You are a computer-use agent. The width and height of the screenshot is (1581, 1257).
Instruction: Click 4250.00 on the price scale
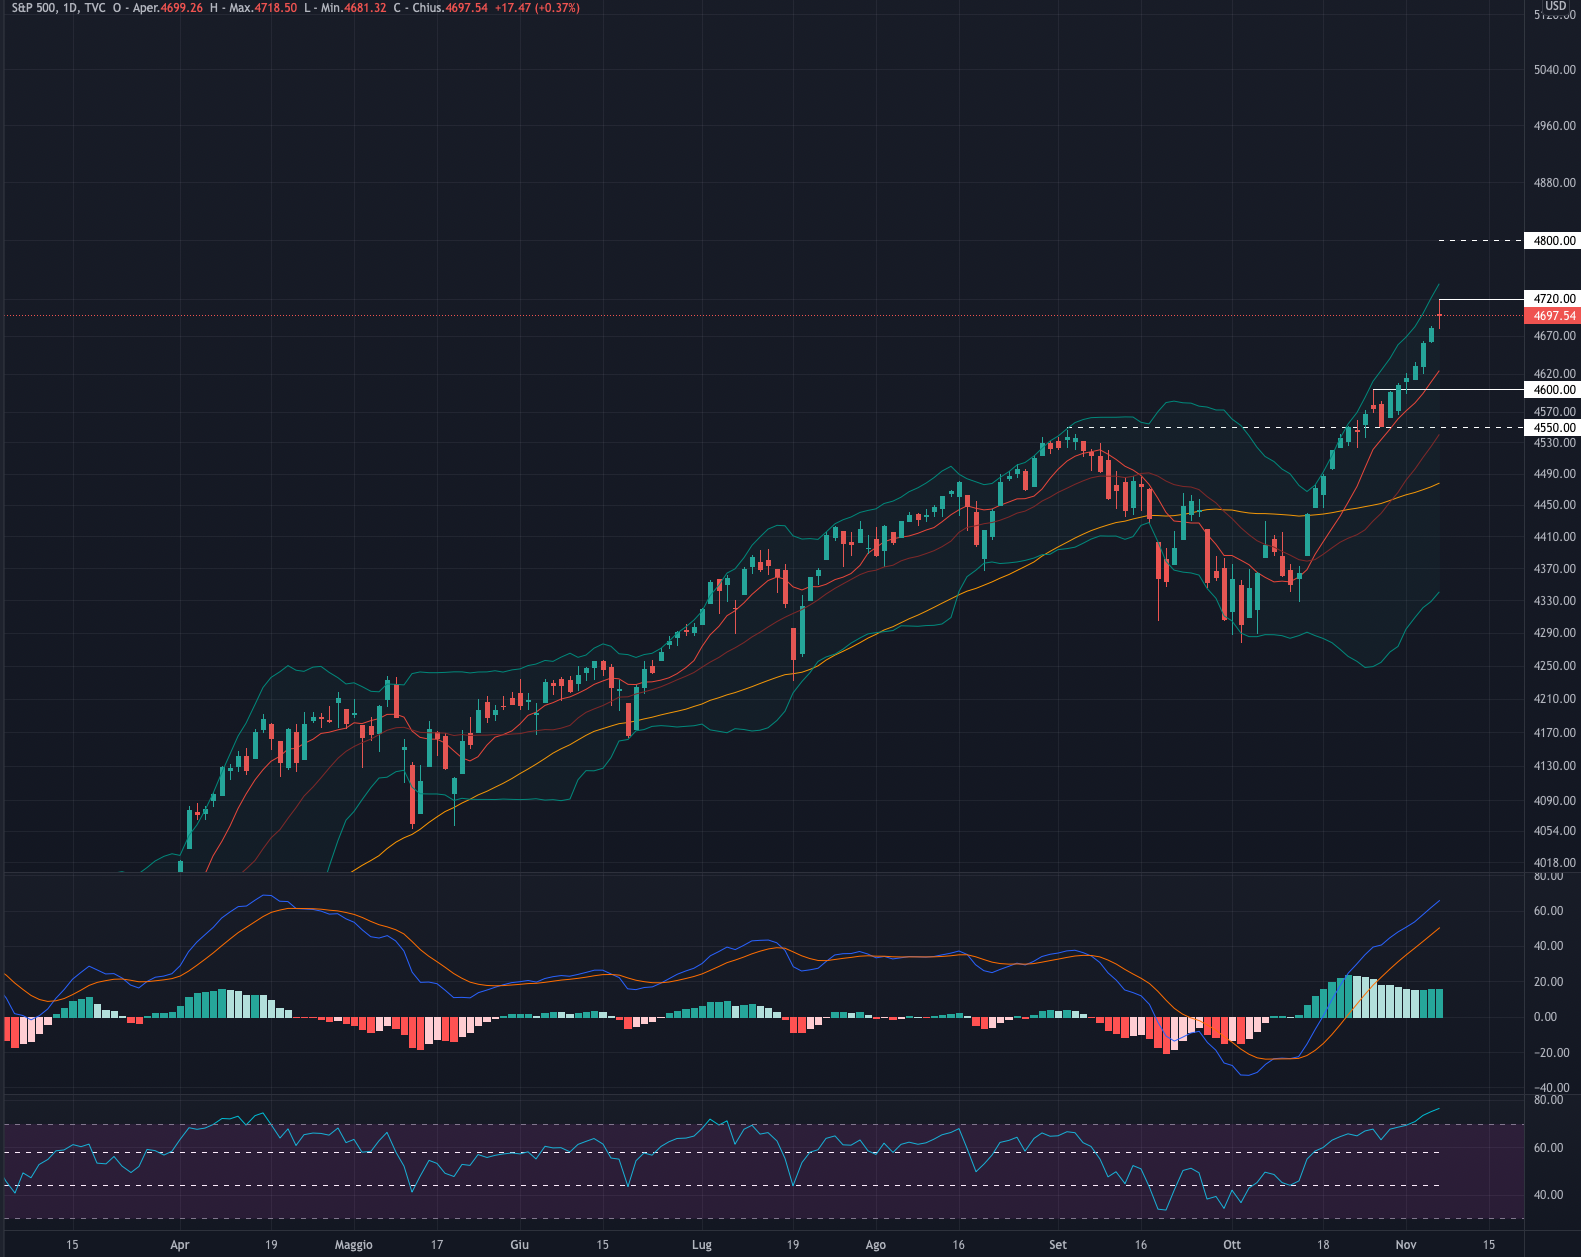pyautogui.click(x=1555, y=666)
